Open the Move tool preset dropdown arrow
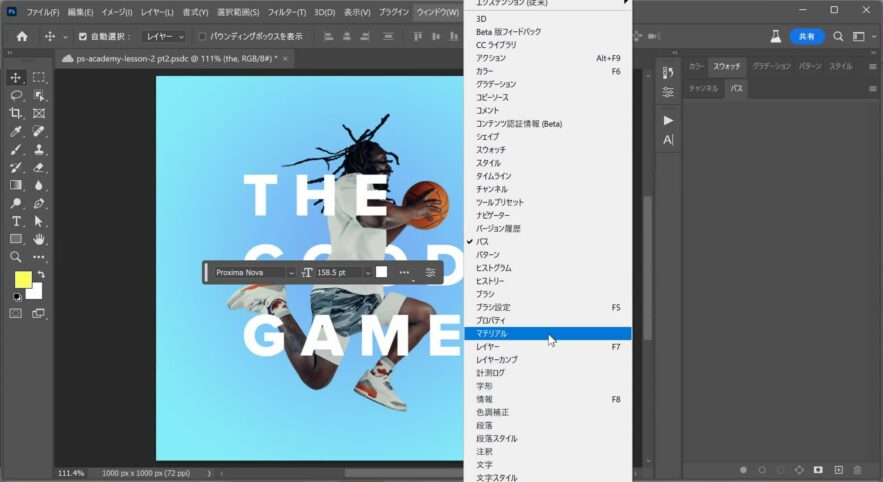Viewport: 883px width, 482px height. click(x=65, y=37)
